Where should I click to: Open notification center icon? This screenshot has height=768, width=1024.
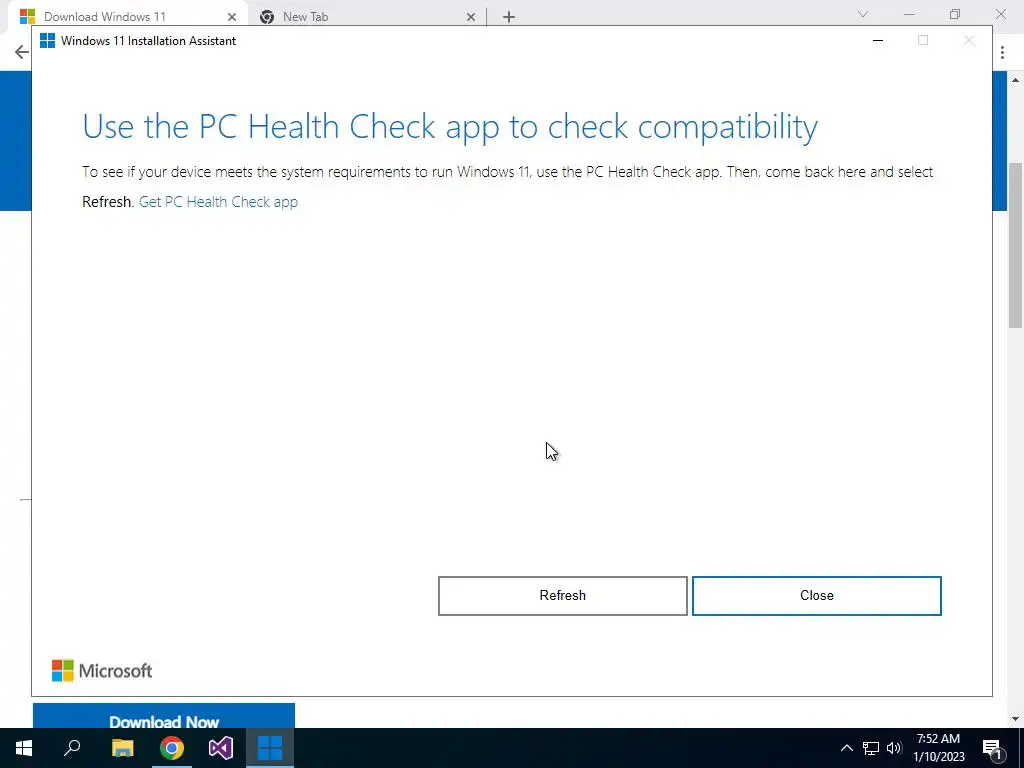tap(992, 748)
